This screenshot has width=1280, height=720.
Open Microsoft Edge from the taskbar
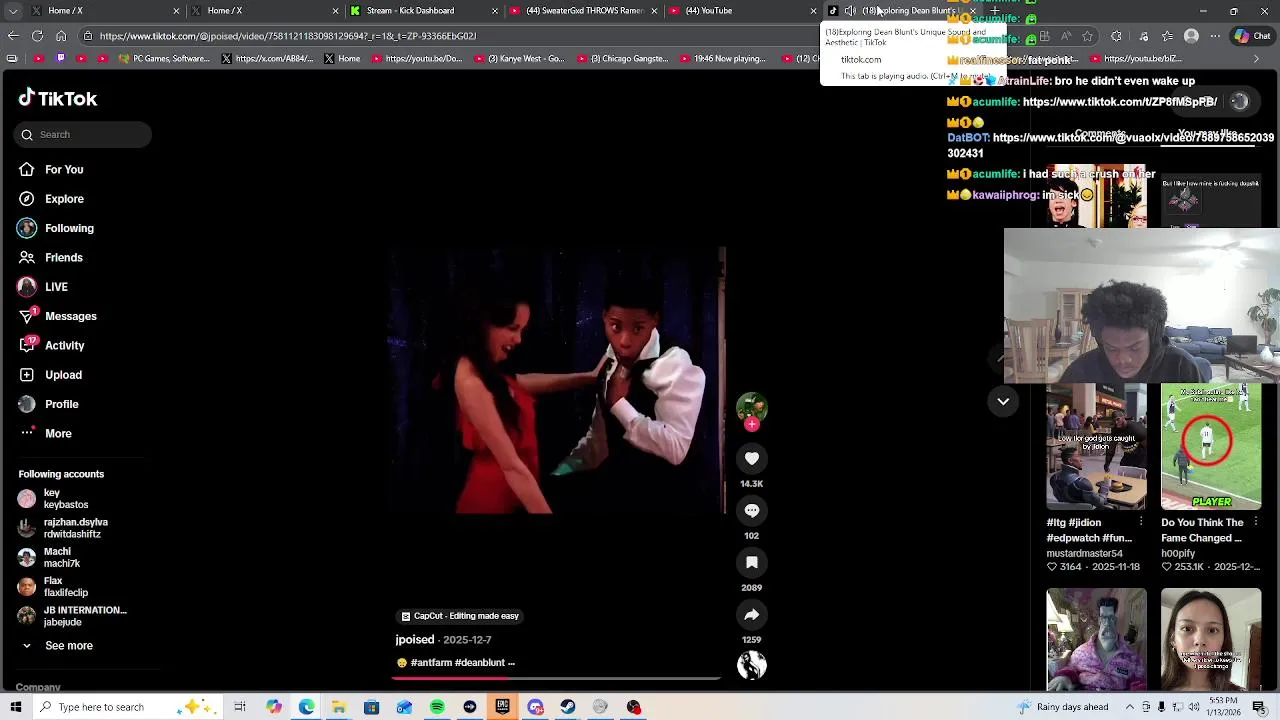(x=306, y=707)
